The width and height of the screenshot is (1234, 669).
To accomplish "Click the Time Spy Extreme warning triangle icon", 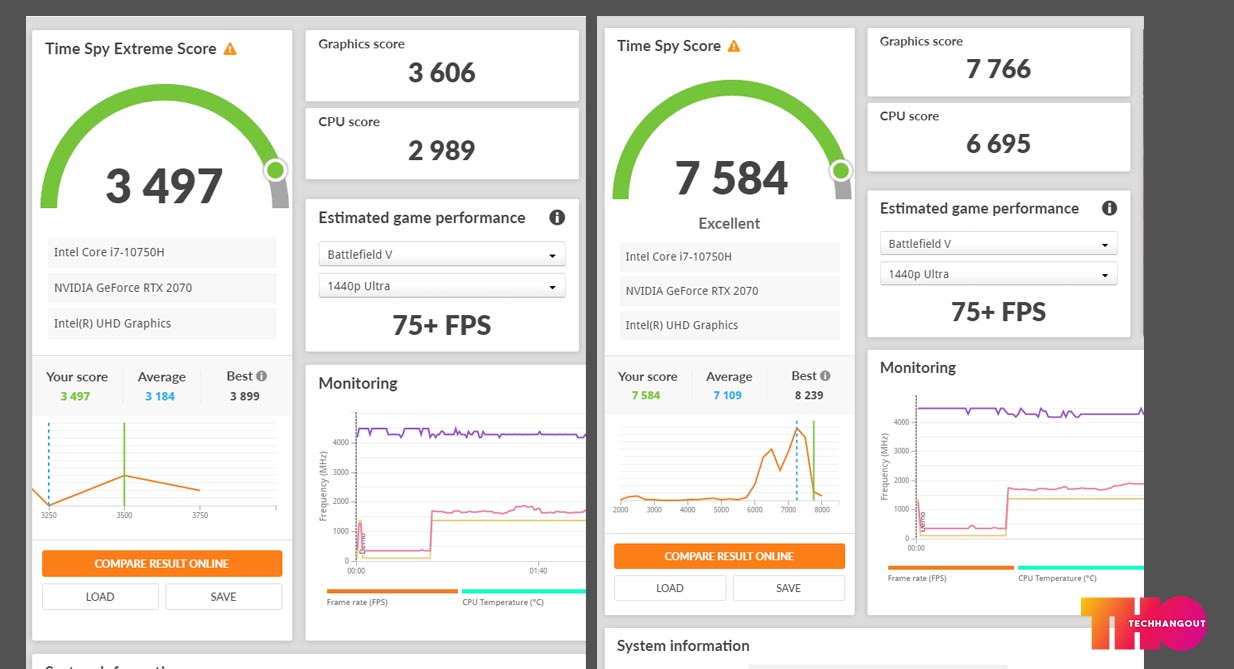I will pos(230,49).
